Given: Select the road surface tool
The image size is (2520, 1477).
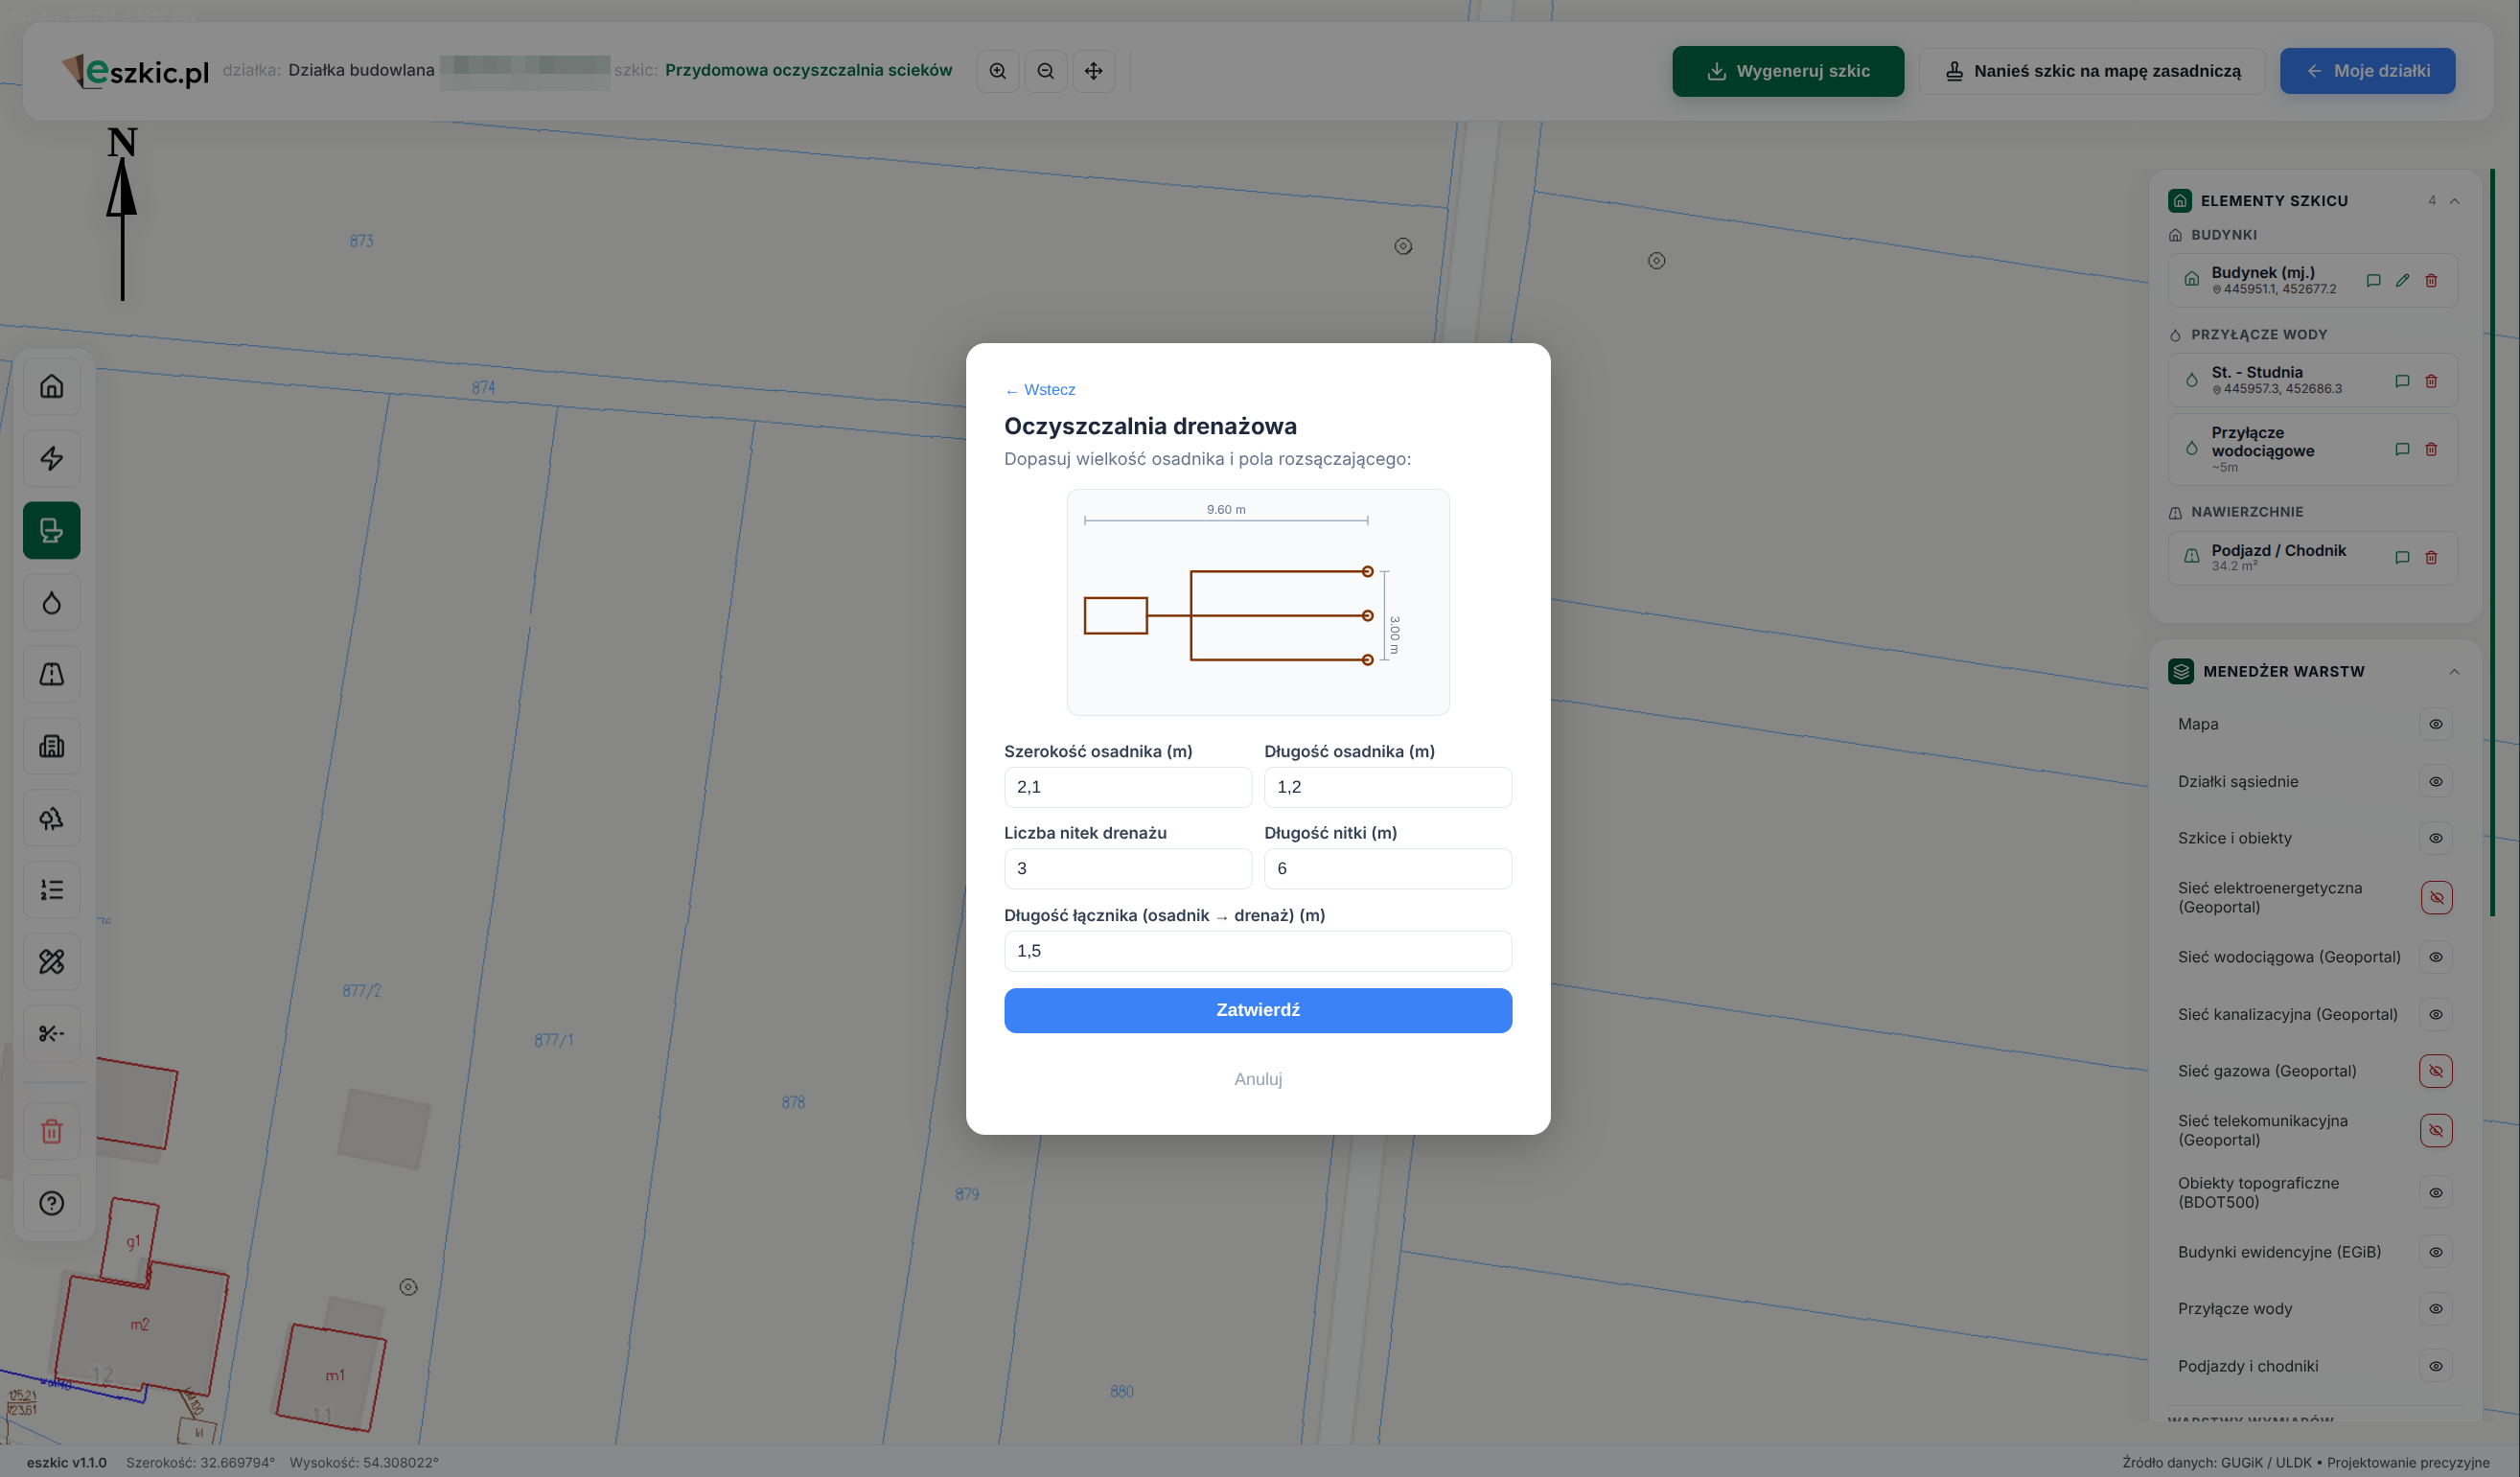Looking at the screenshot, I should point(52,674).
